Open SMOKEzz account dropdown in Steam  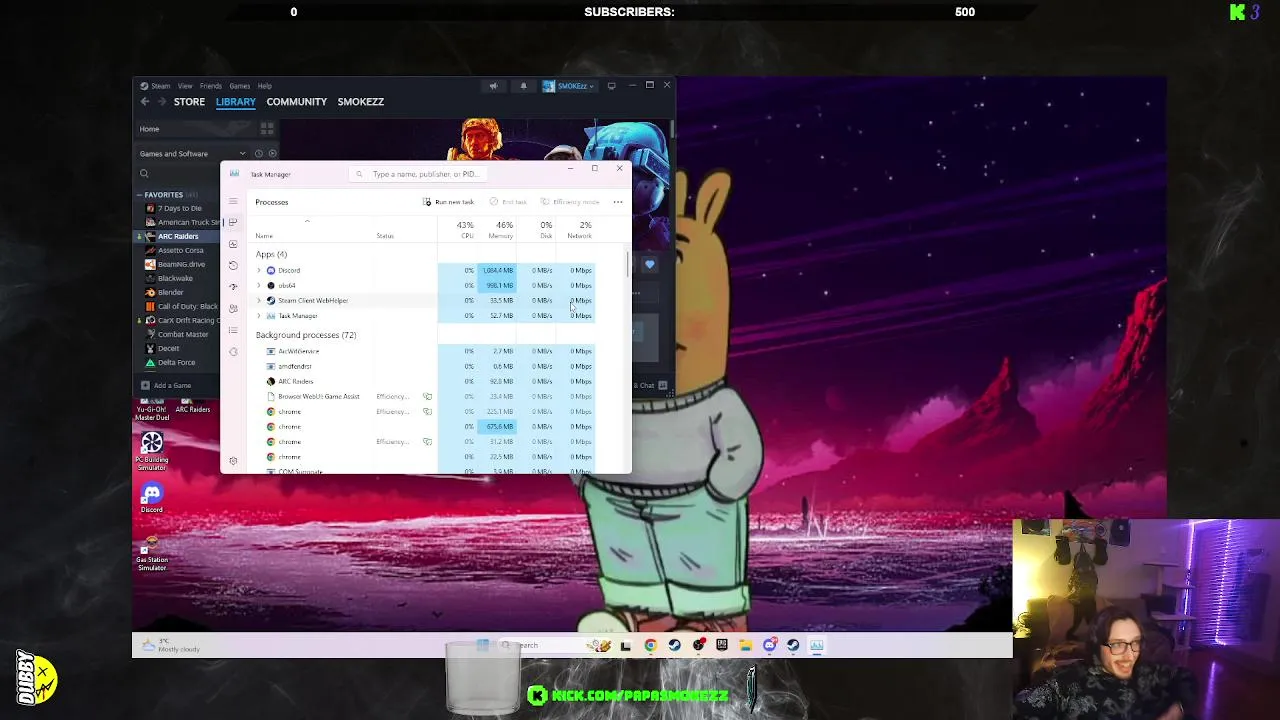coord(568,86)
